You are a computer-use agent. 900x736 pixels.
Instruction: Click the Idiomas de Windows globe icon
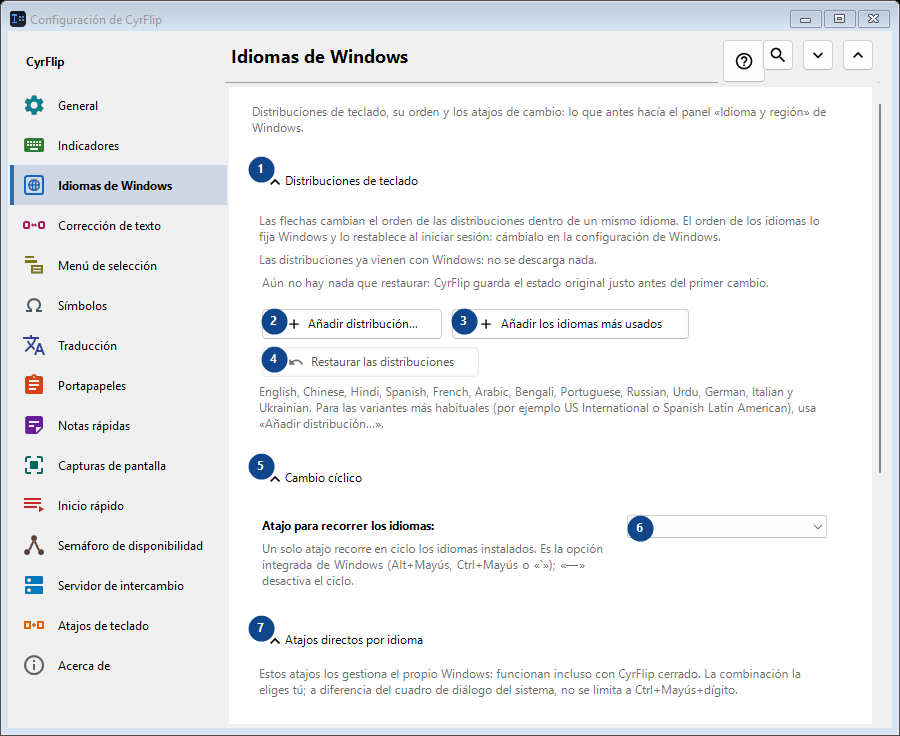(34, 185)
